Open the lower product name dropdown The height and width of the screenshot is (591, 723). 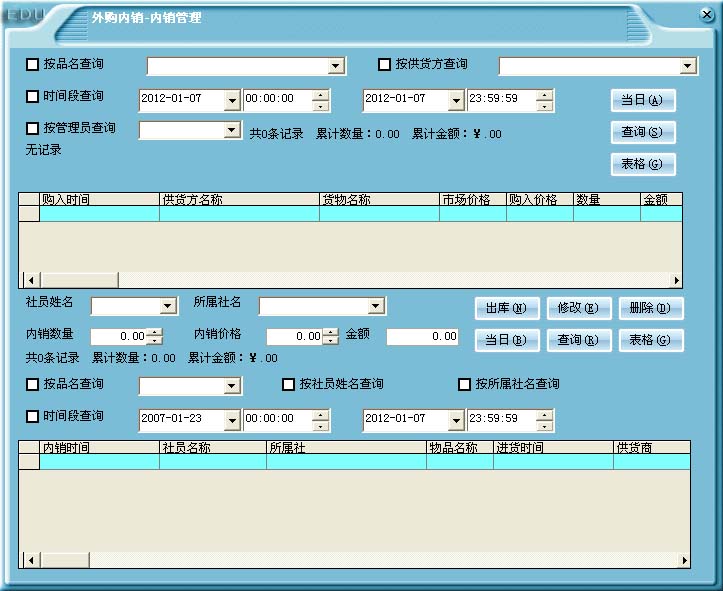click(x=232, y=386)
